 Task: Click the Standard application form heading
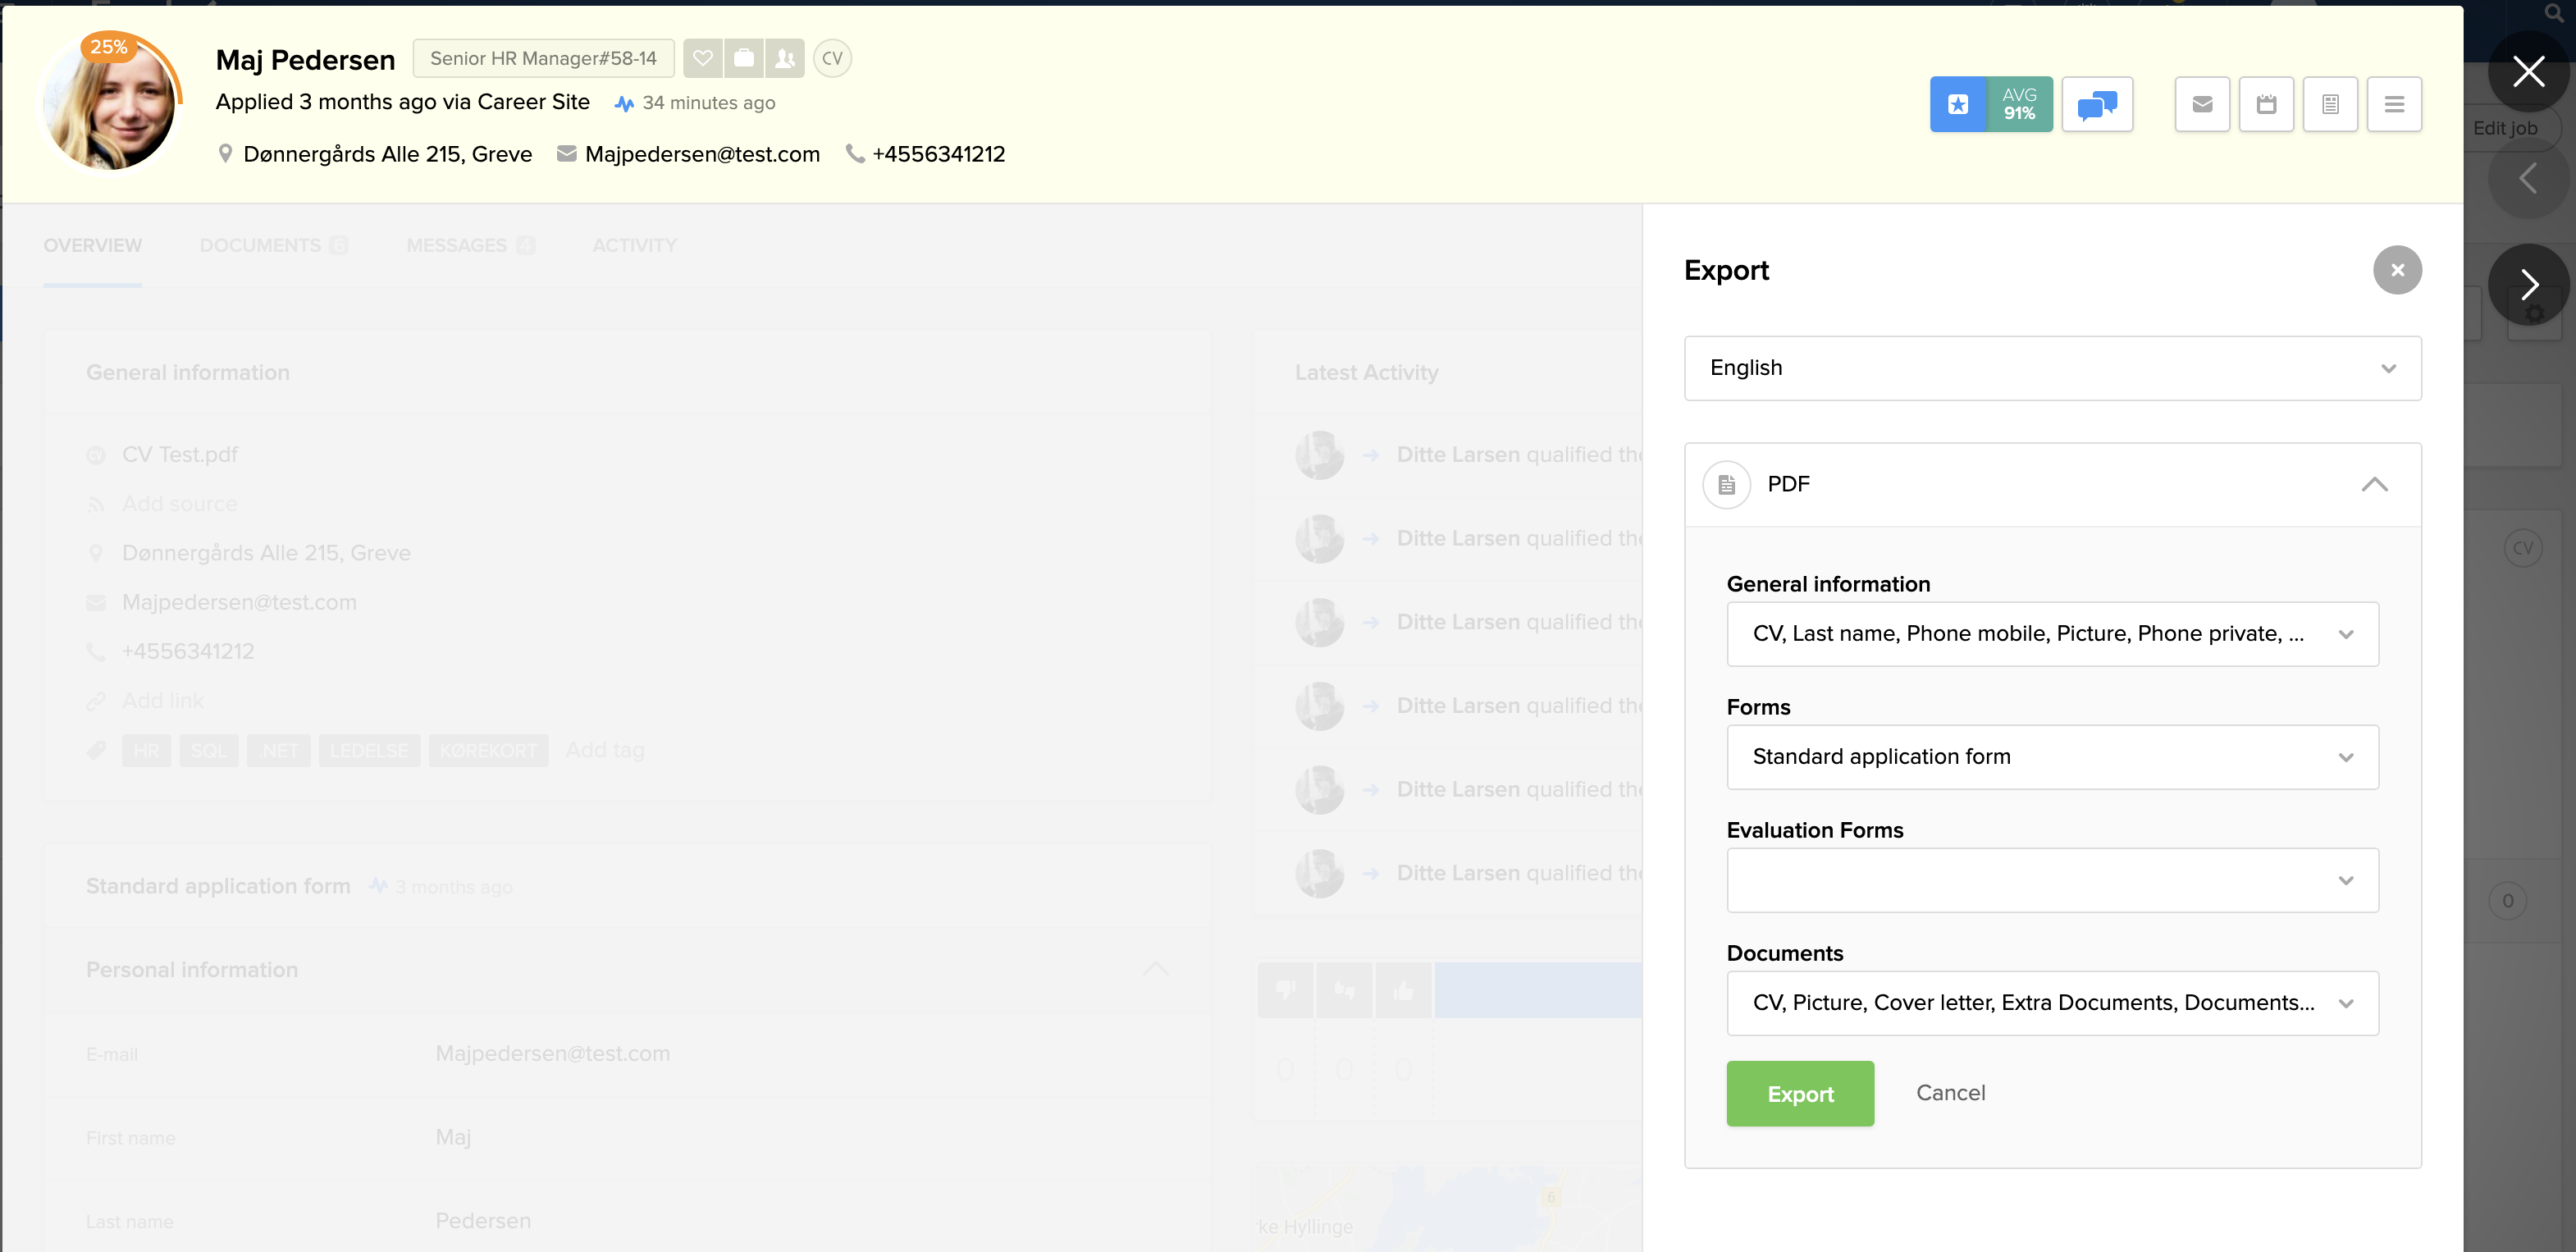coord(218,887)
